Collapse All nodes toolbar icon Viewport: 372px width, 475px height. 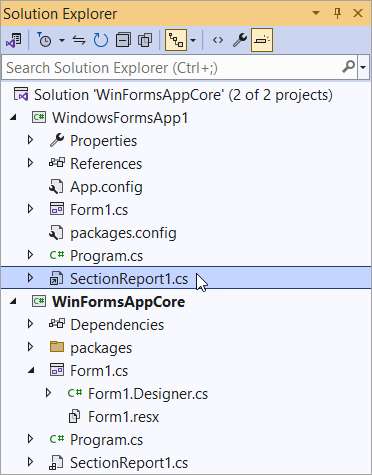point(123,40)
